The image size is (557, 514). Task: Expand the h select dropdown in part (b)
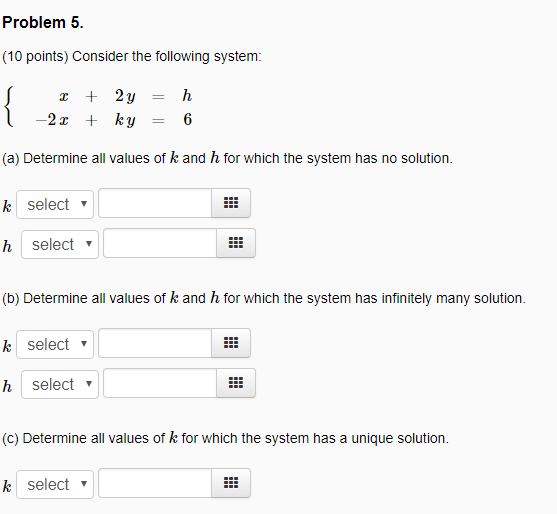click(60, 384)
